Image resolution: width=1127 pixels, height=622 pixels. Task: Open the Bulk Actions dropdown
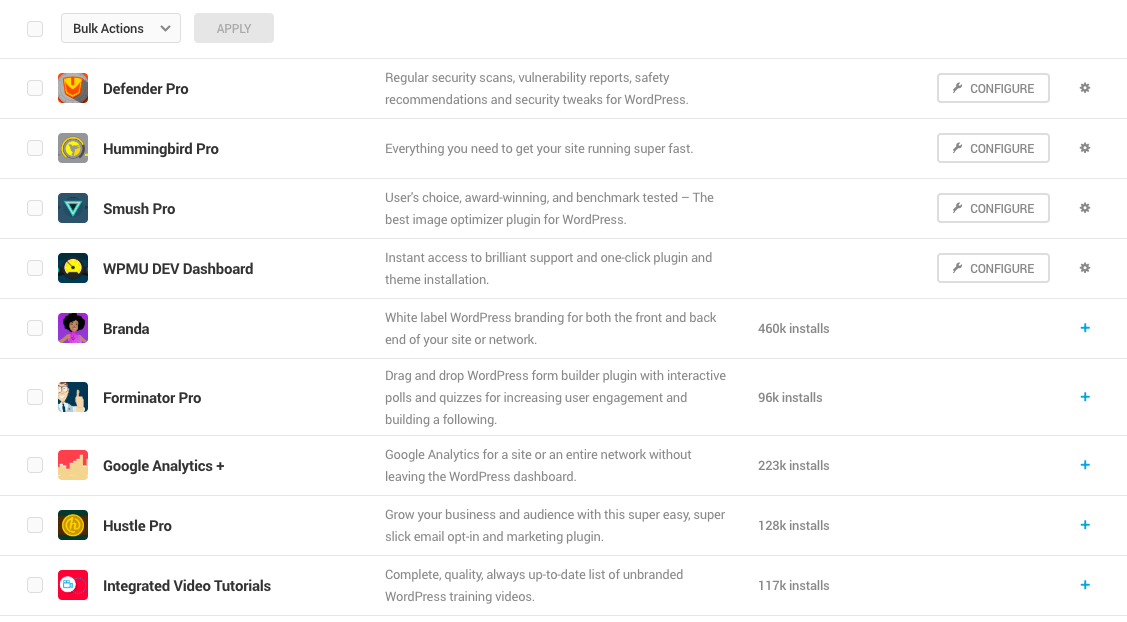pyautogui.click(x=121, y=28)
